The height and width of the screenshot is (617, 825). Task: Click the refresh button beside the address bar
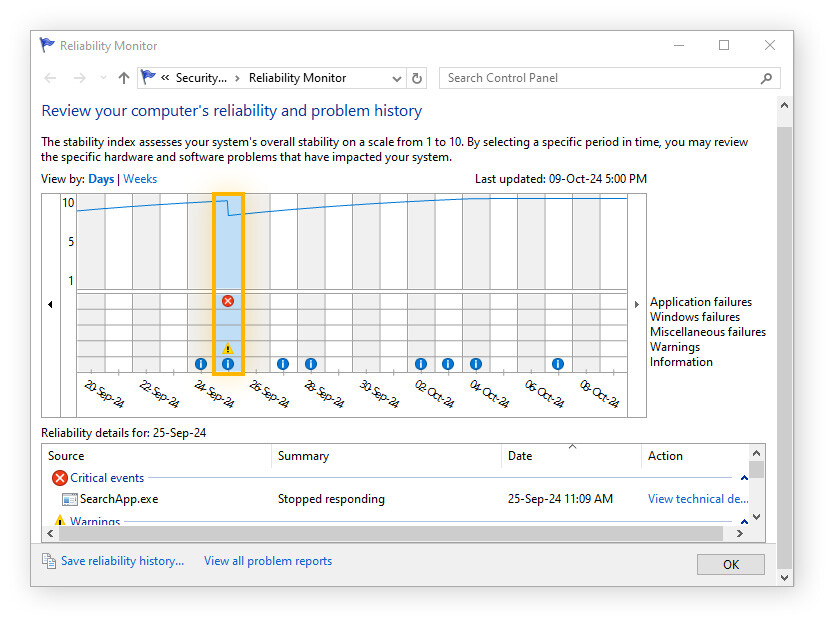click(x=417, y=78)
